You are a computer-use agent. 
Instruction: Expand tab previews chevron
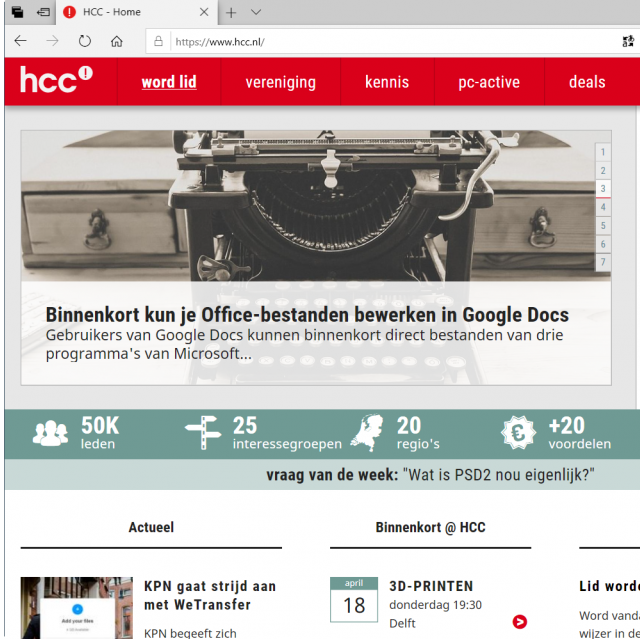click(x=256, y=12)
